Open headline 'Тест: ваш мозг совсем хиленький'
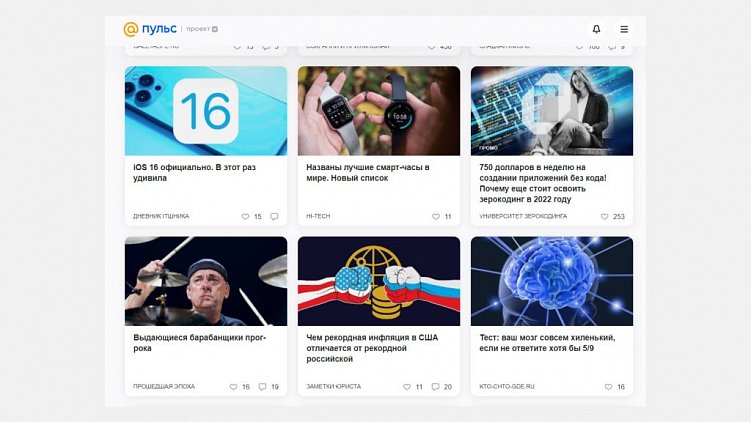 click(x=547, y=343)
